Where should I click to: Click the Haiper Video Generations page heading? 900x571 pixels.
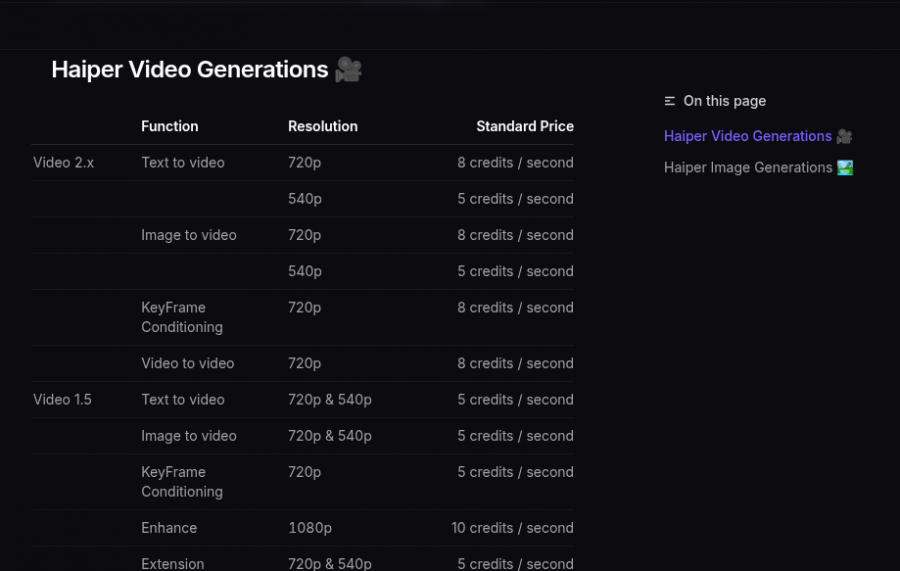[x=207, y=69]
